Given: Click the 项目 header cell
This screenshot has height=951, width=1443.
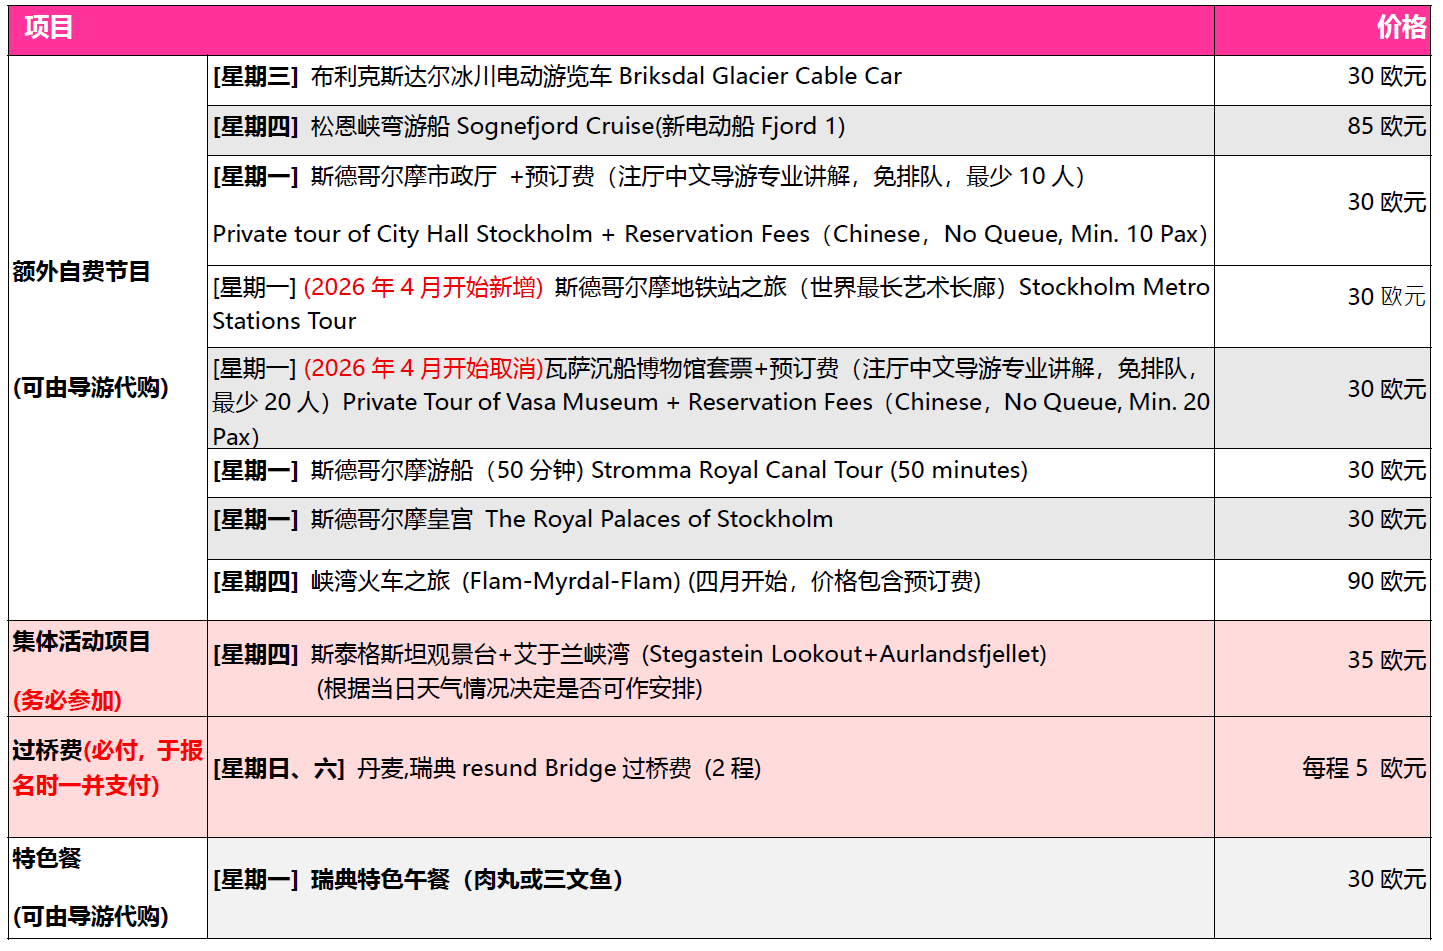Looking at the screenshot, I should [x=48, y=28].
